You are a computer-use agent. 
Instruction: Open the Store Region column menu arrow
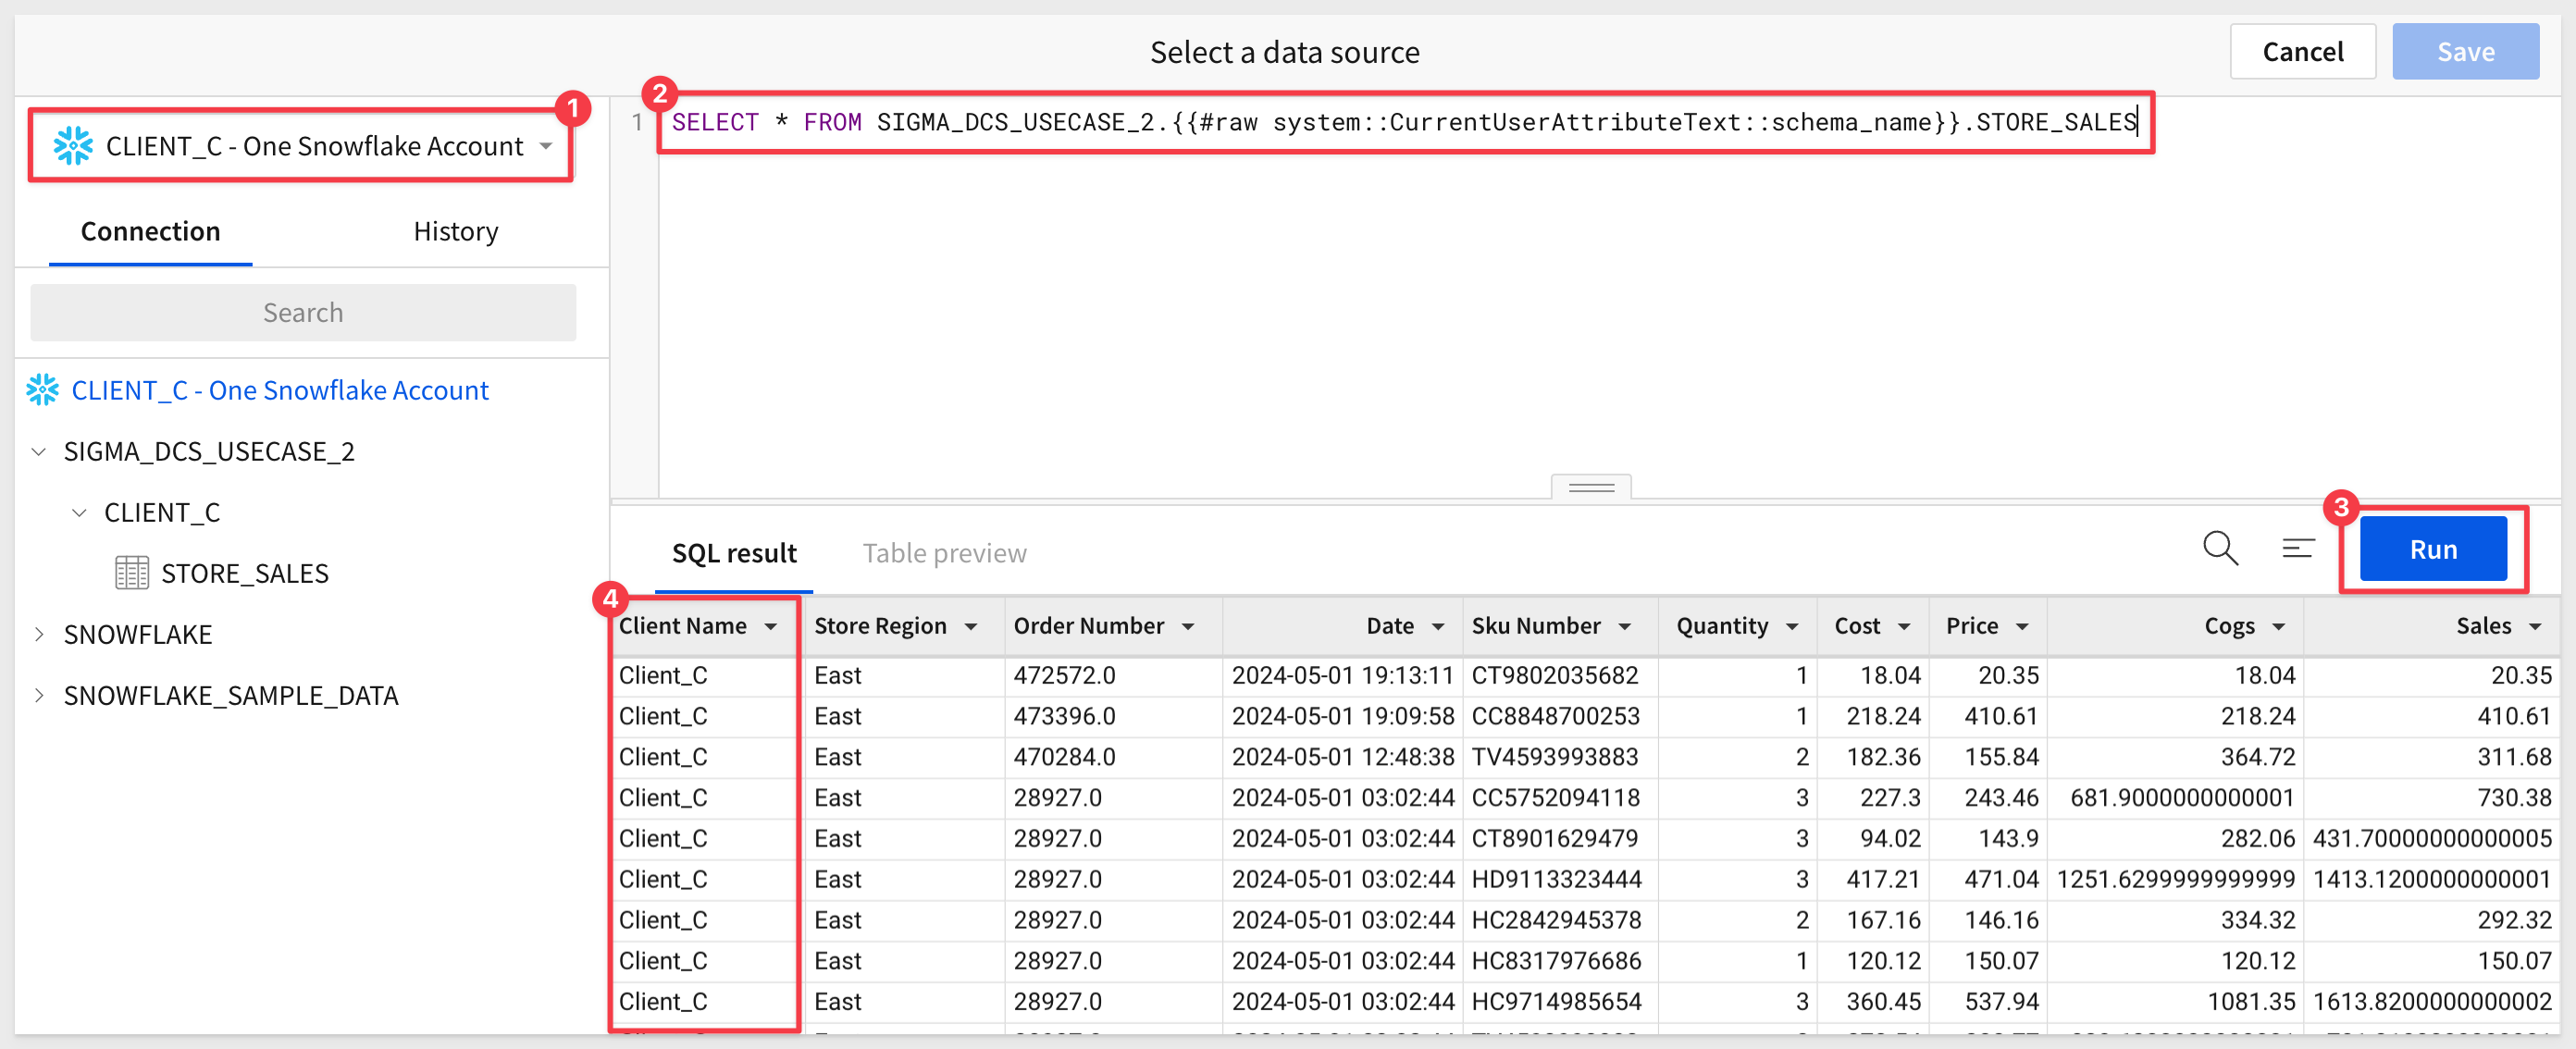coord(970,626)
